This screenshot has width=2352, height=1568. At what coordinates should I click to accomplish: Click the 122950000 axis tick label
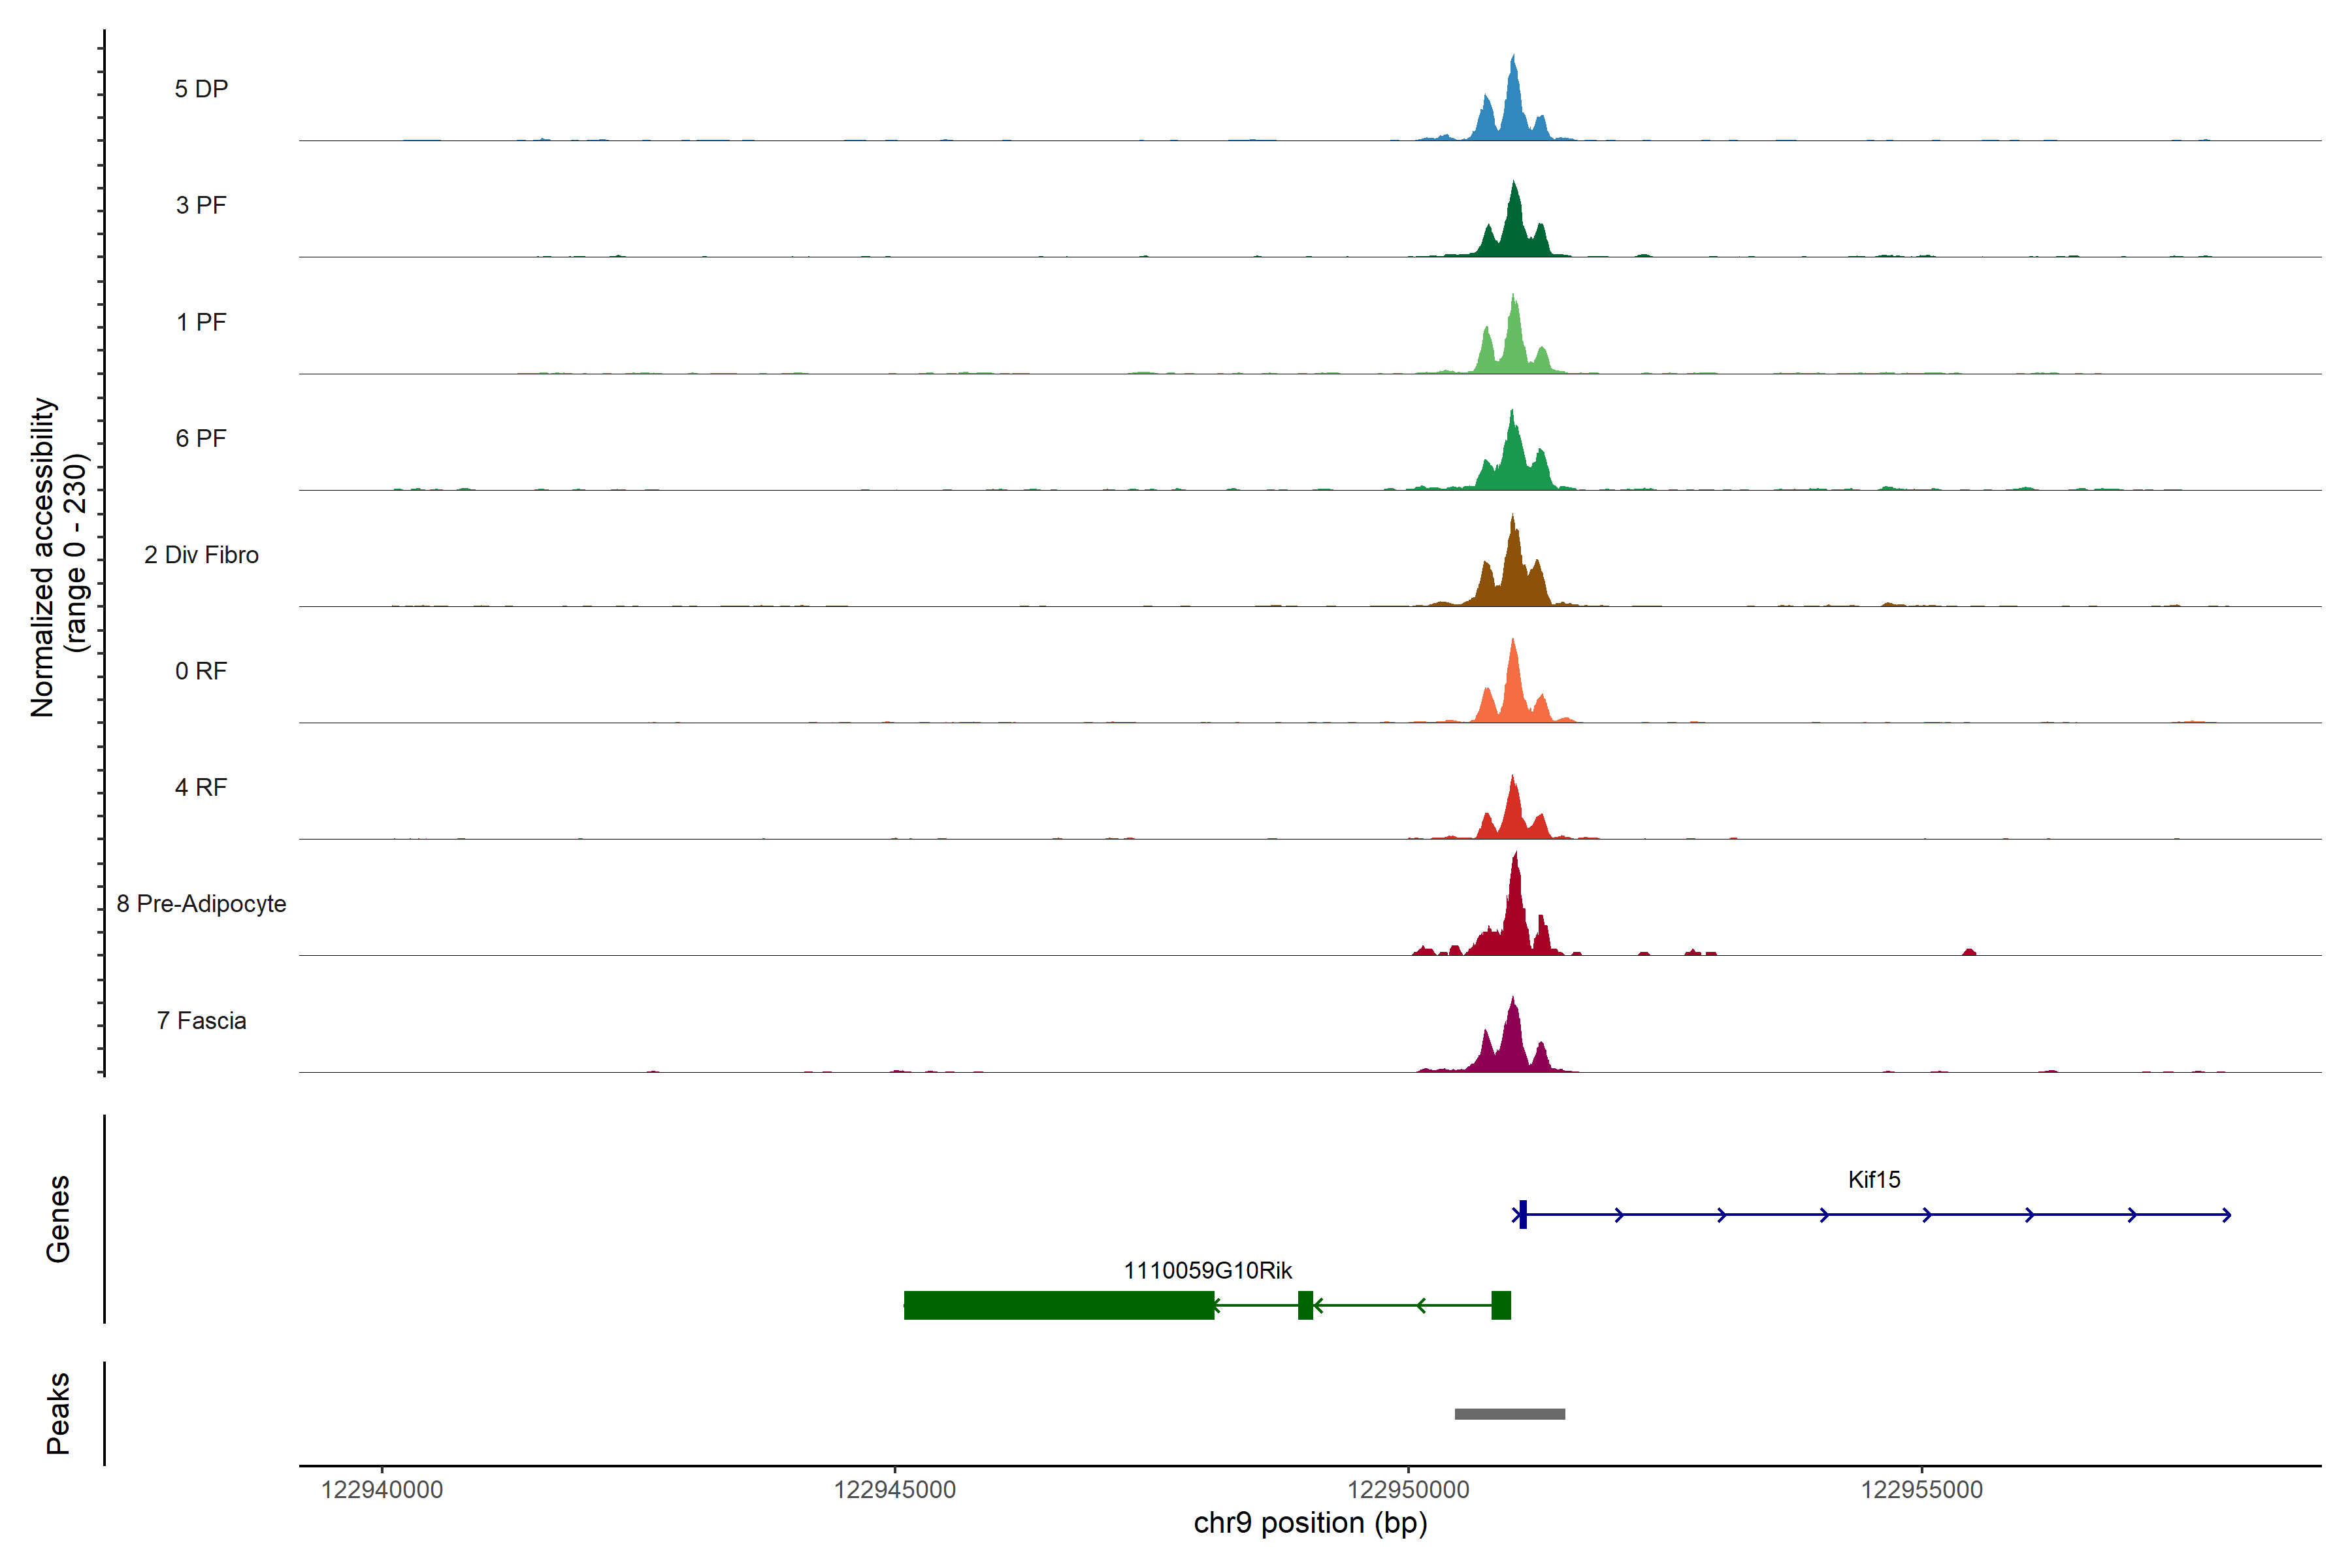pyautogui.click(x=1408, y=1490)
